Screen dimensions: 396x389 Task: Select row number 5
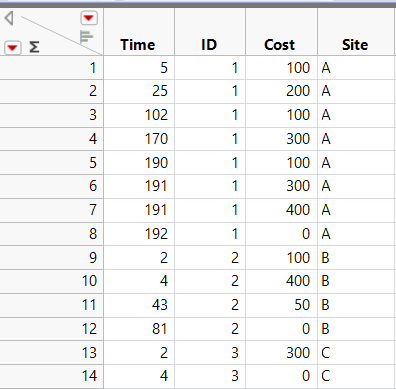coord(52,163)
